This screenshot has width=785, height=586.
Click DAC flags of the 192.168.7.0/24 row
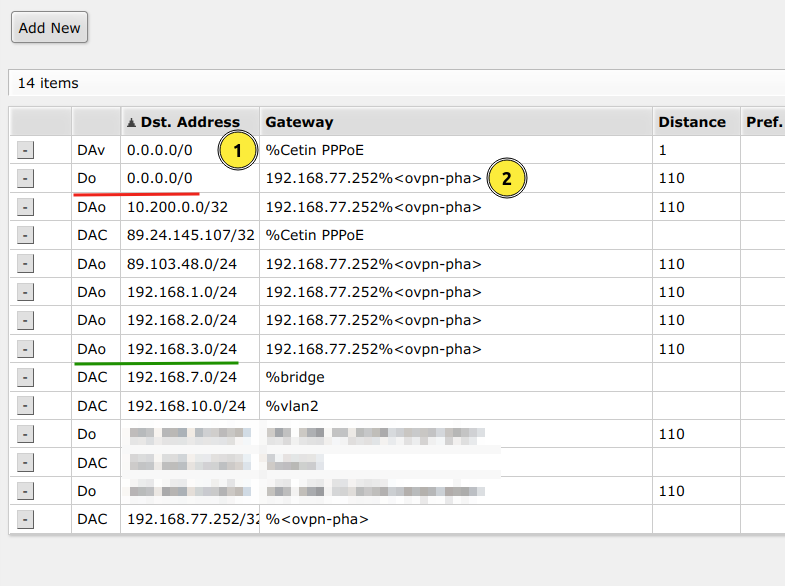pyautogui.click(x=92, y=377)
